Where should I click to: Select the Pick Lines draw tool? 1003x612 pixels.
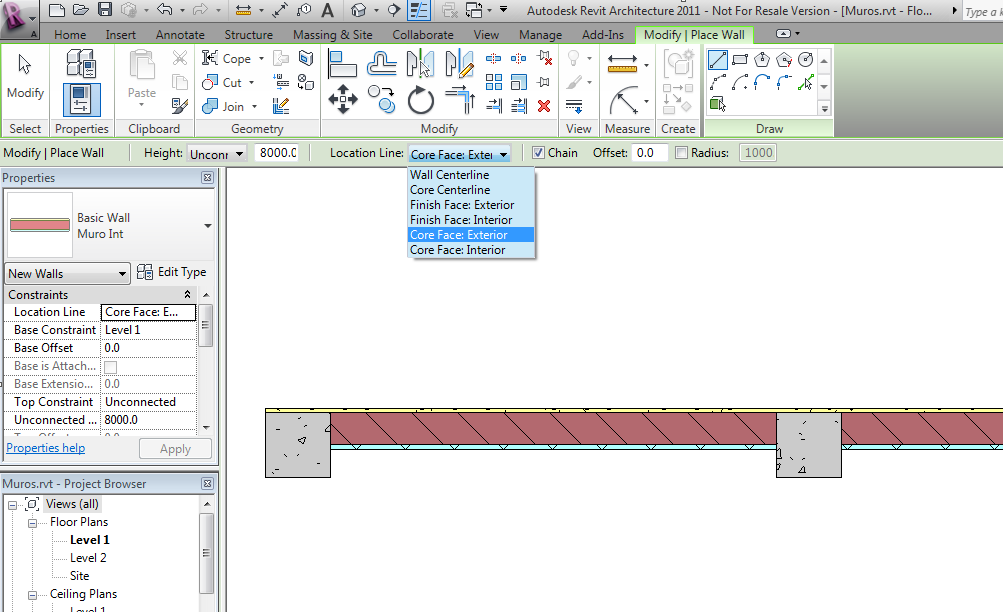pos(806,82)
